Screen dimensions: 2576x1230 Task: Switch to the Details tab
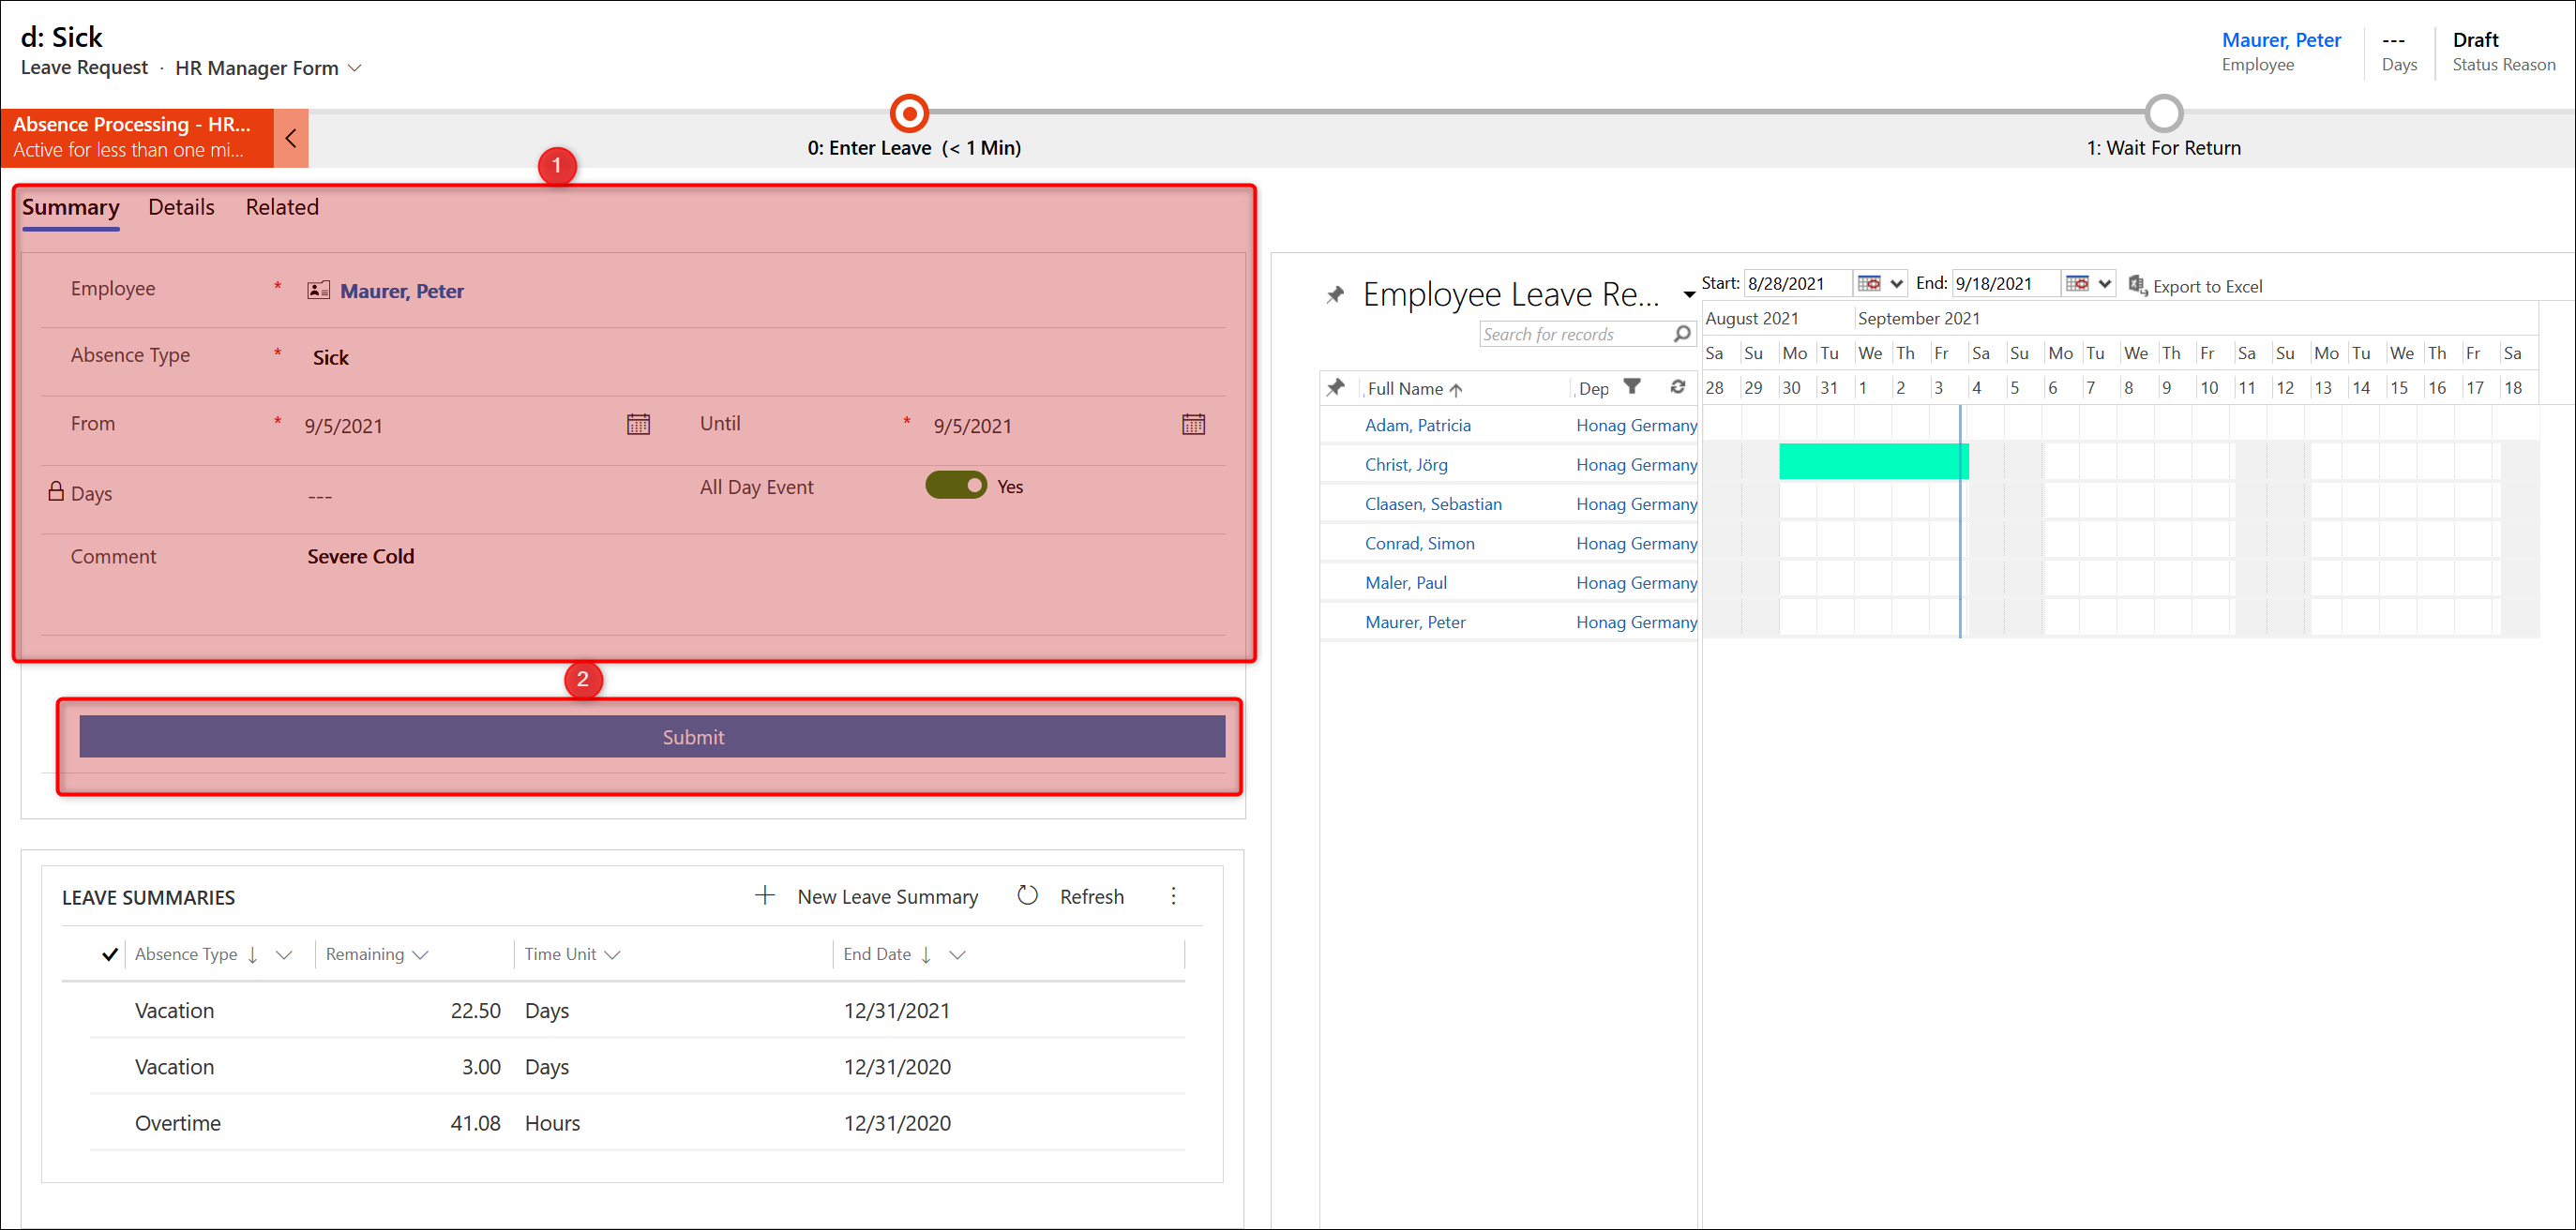click(x=181, y=207)
